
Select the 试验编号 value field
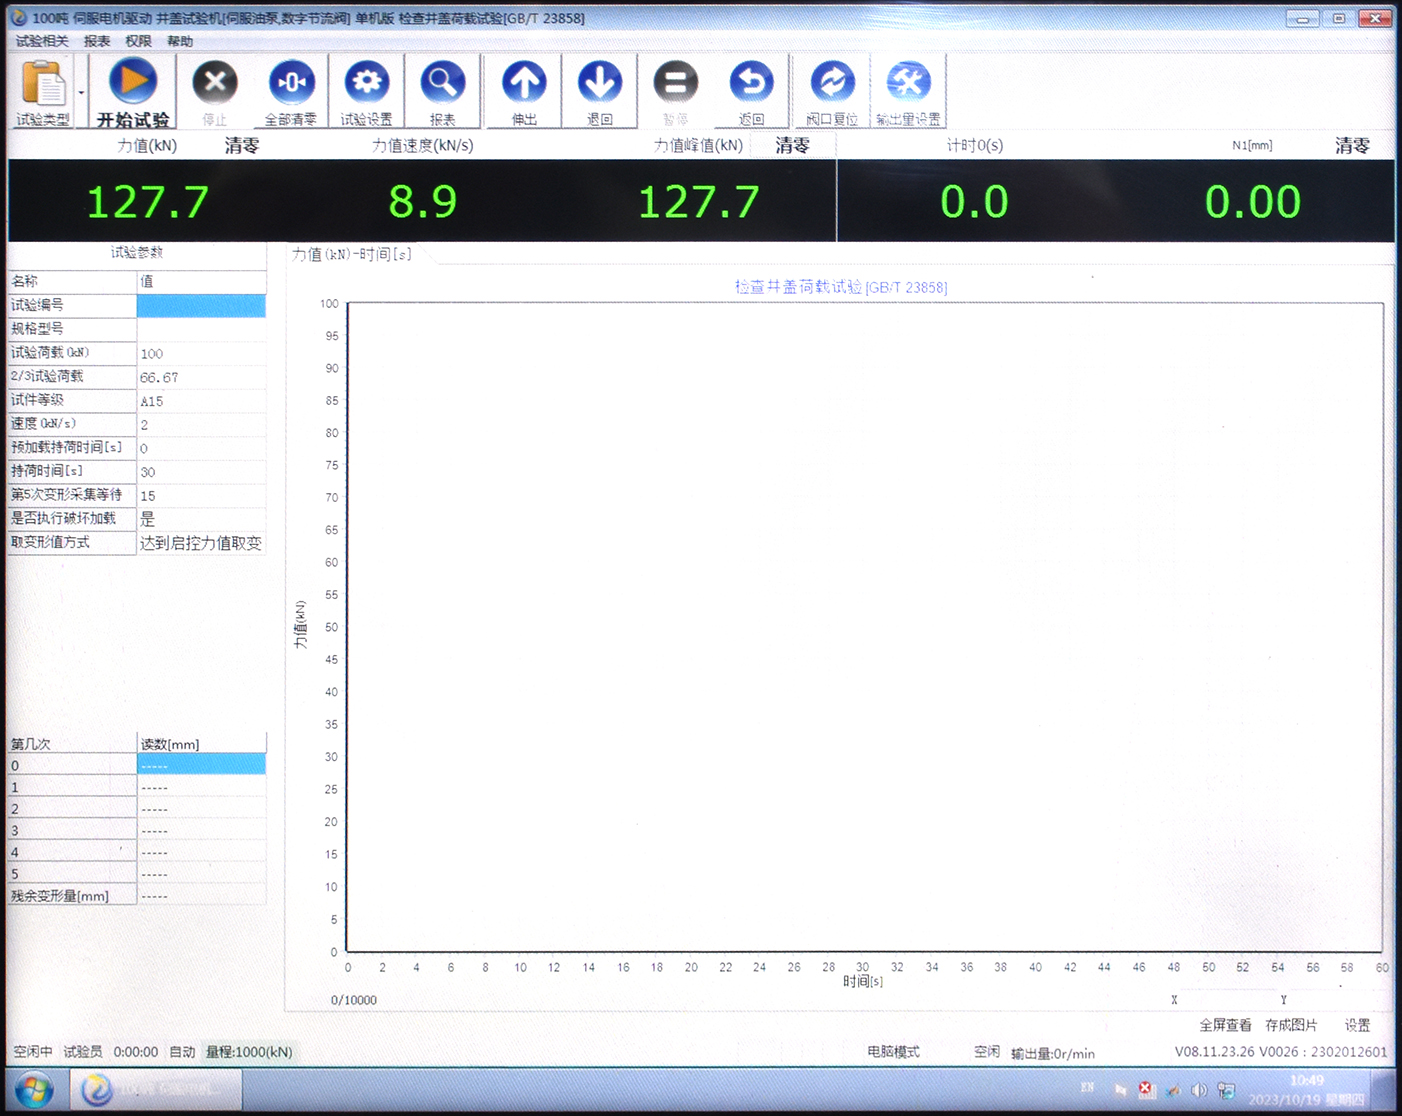pyautogui.click(x=201, y=305)
